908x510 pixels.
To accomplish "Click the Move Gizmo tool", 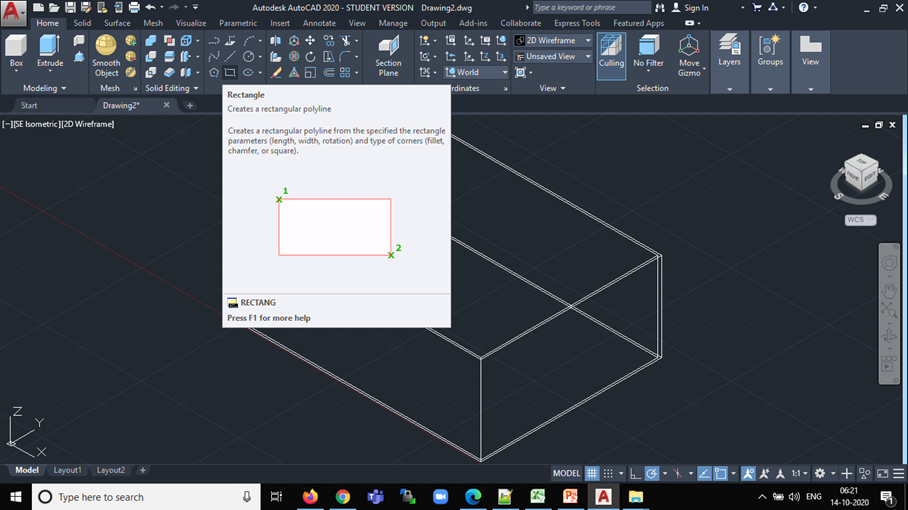I will 689,56.
